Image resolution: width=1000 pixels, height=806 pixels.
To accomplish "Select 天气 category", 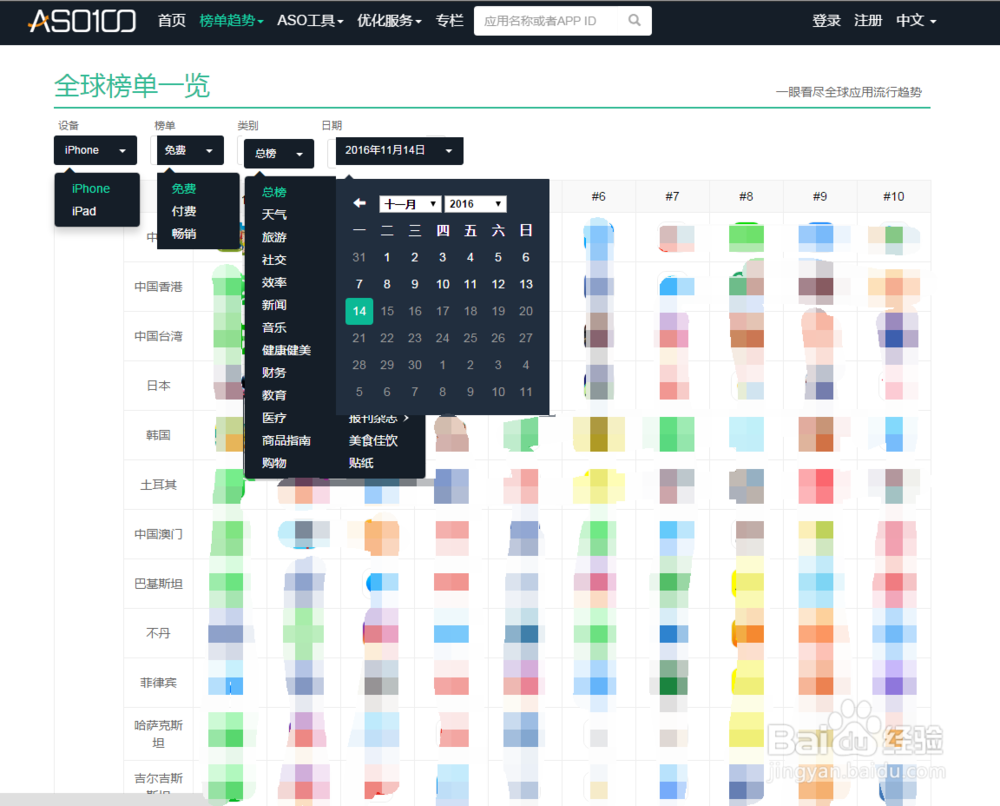I will pos(274,214).
